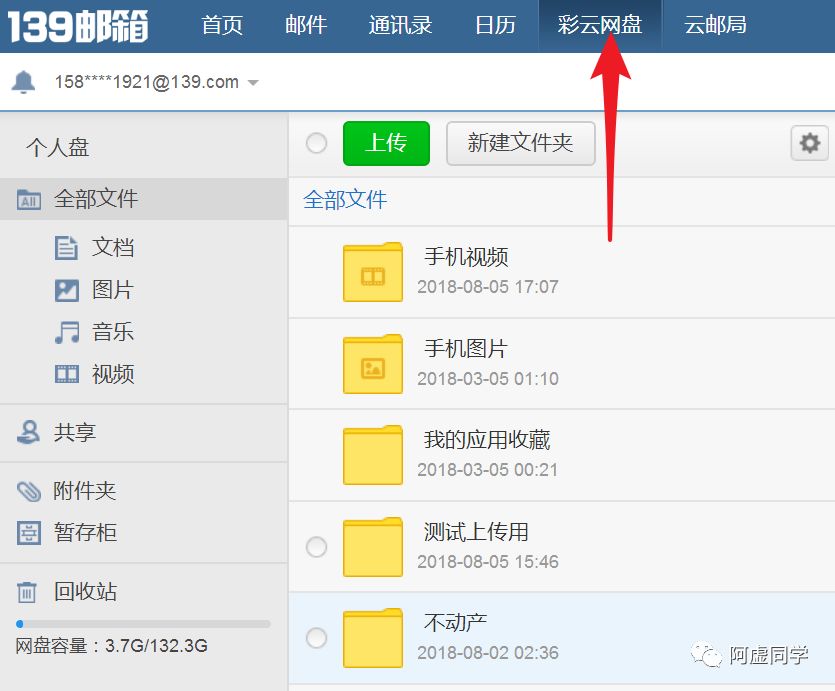Click the paperclip icon beside 附件夹
Viewport: 835px width, 691px height.
coord(29,491)
